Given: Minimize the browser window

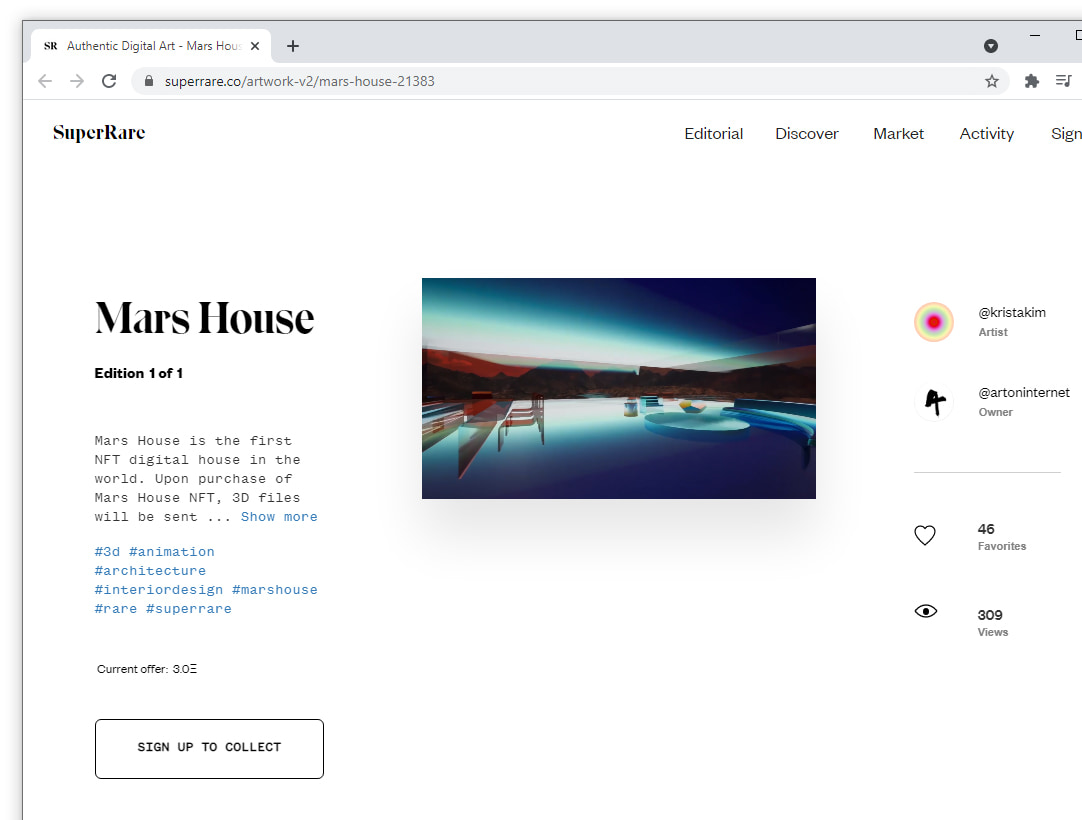Looking at the screenshot, I should pos(1034,35).
